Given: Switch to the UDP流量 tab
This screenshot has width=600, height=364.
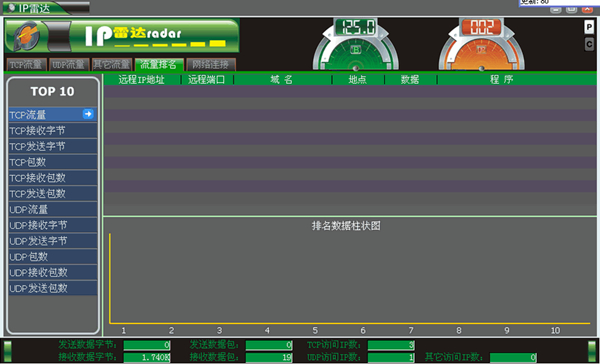Looking at the screenshot, I should pos(69,65).
